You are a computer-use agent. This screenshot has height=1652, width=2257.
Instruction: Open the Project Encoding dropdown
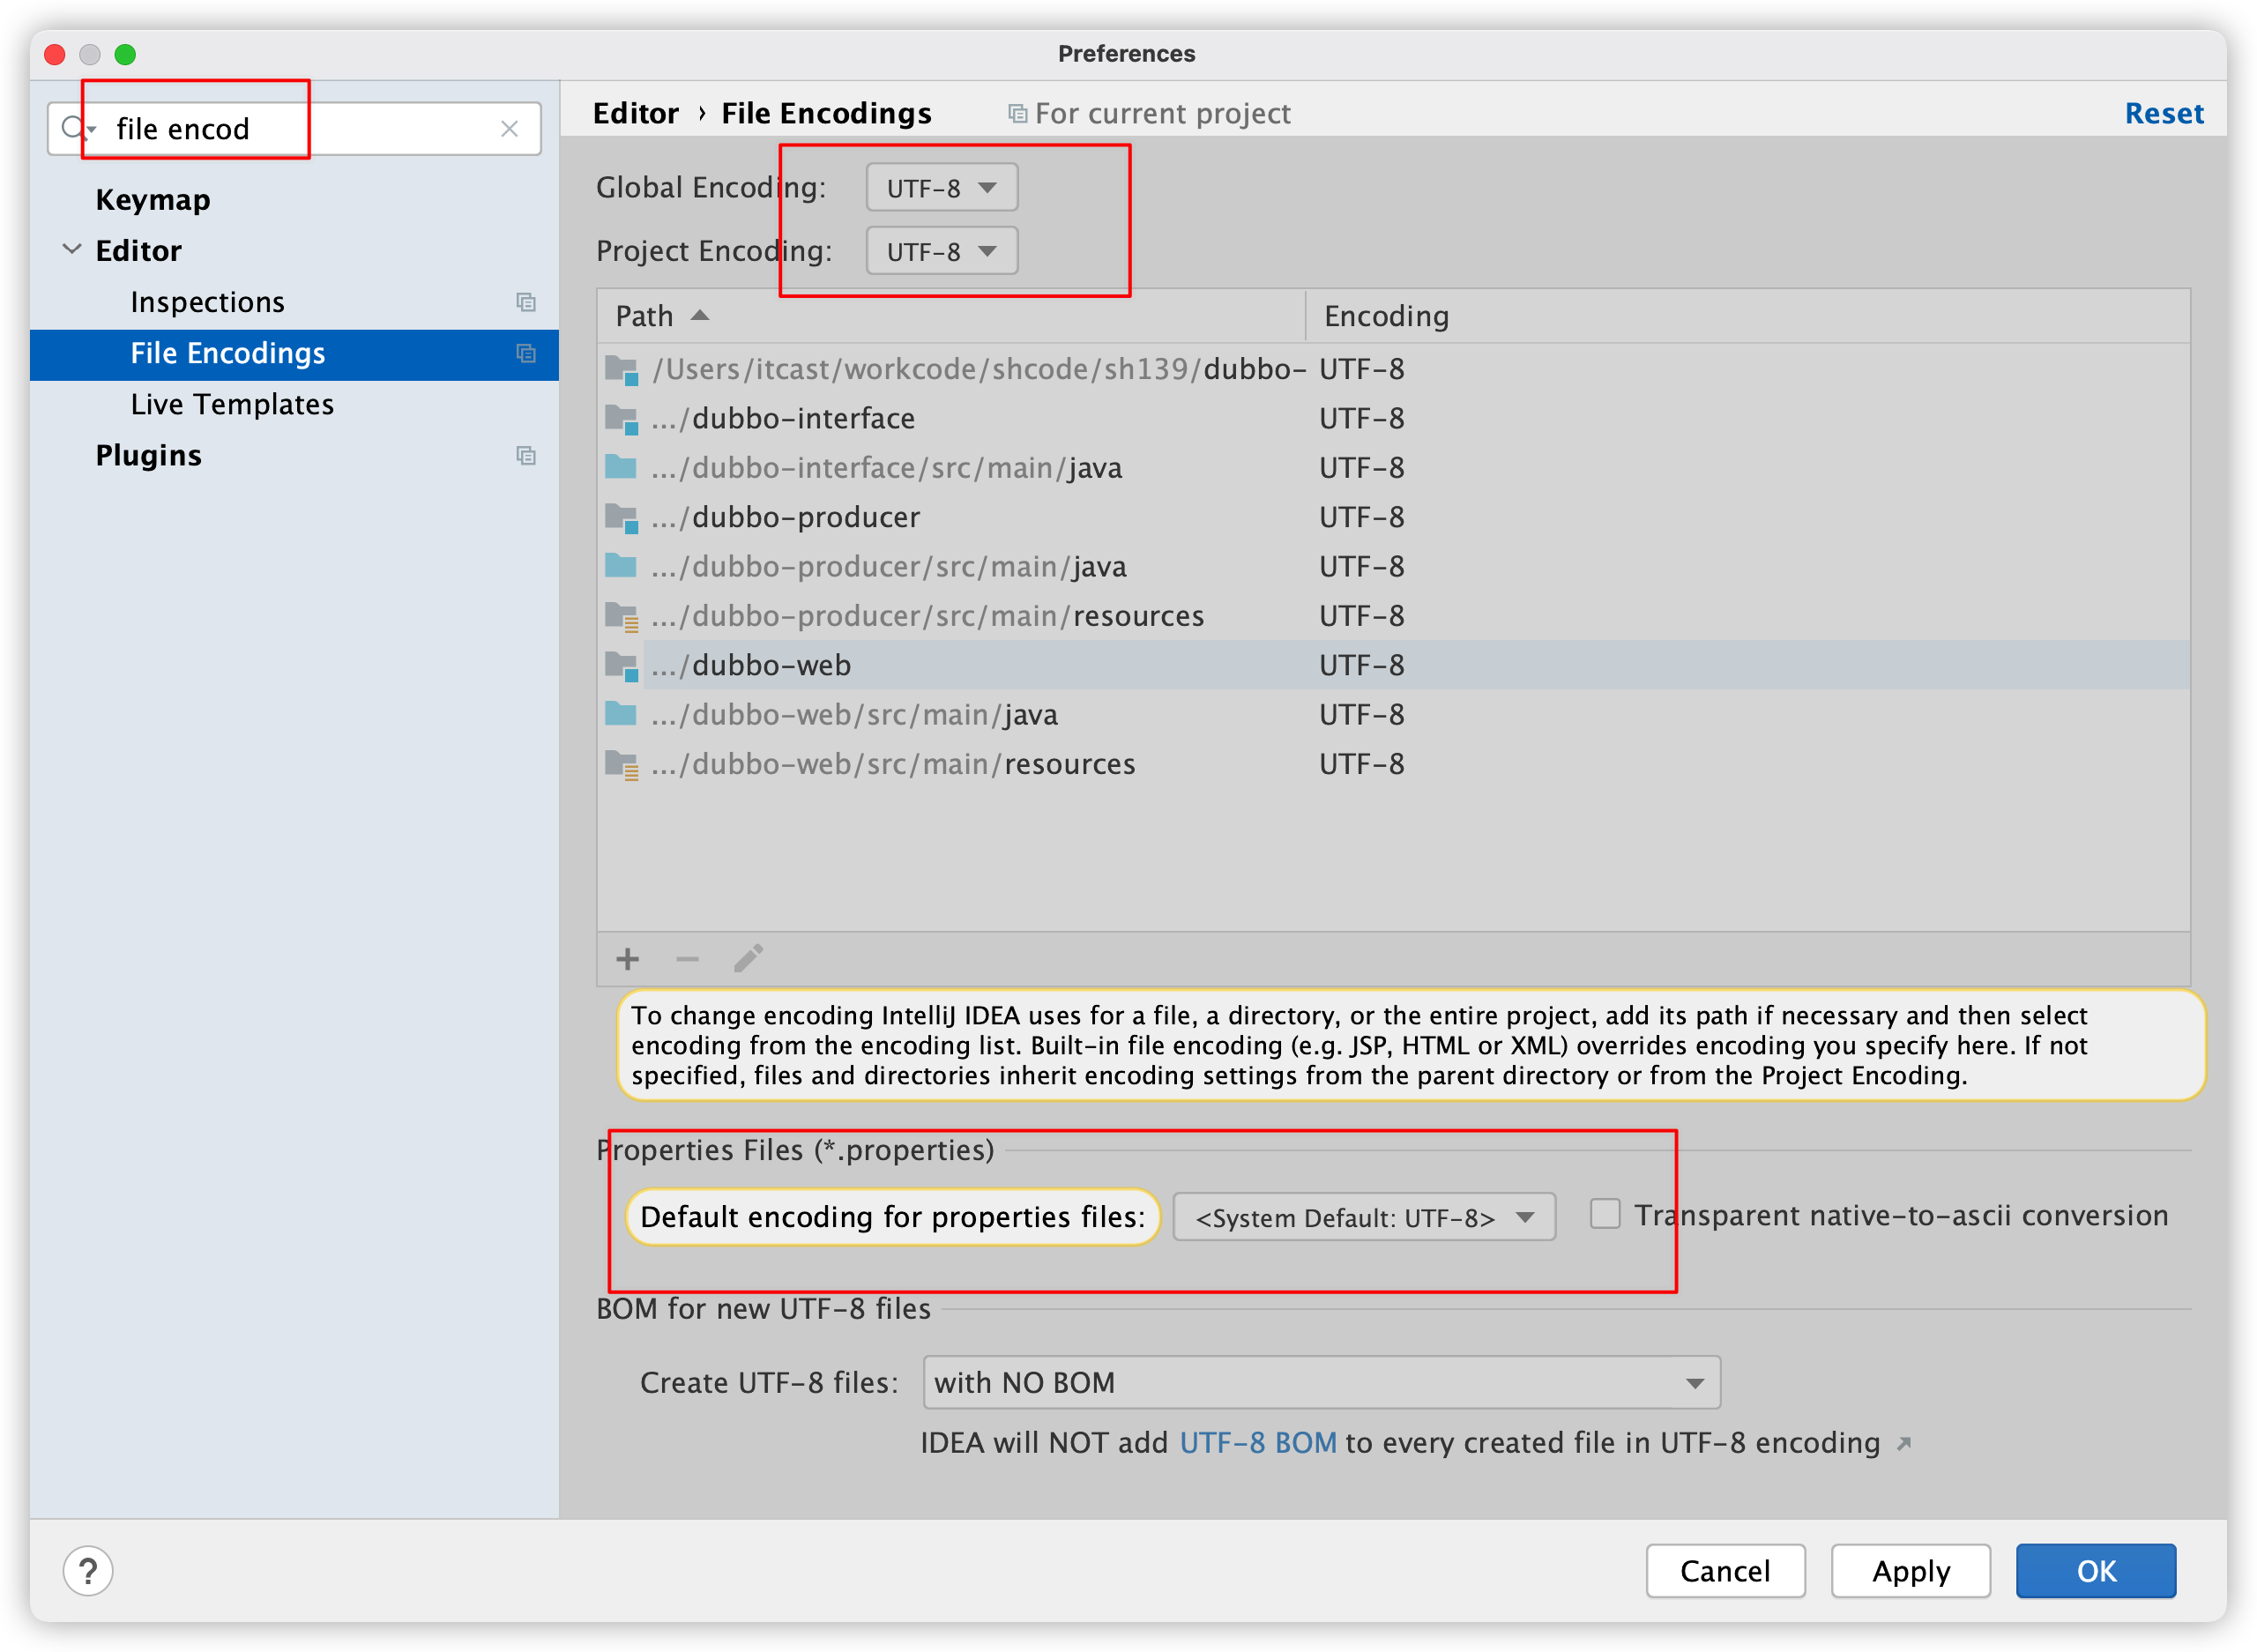click(941, 251)
